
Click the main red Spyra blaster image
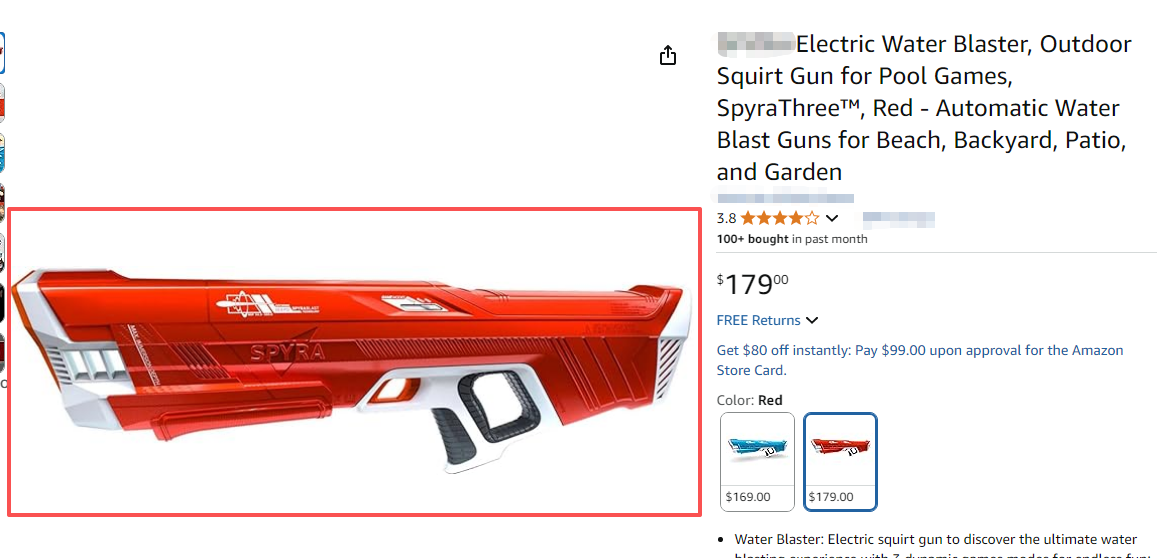coord(354,362)
